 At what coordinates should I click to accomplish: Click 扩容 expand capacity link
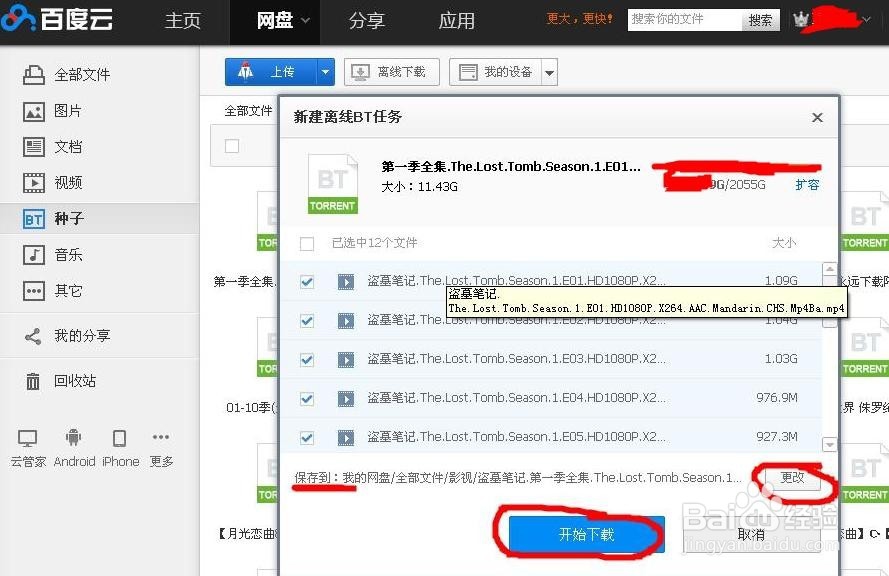pos(807,185)
